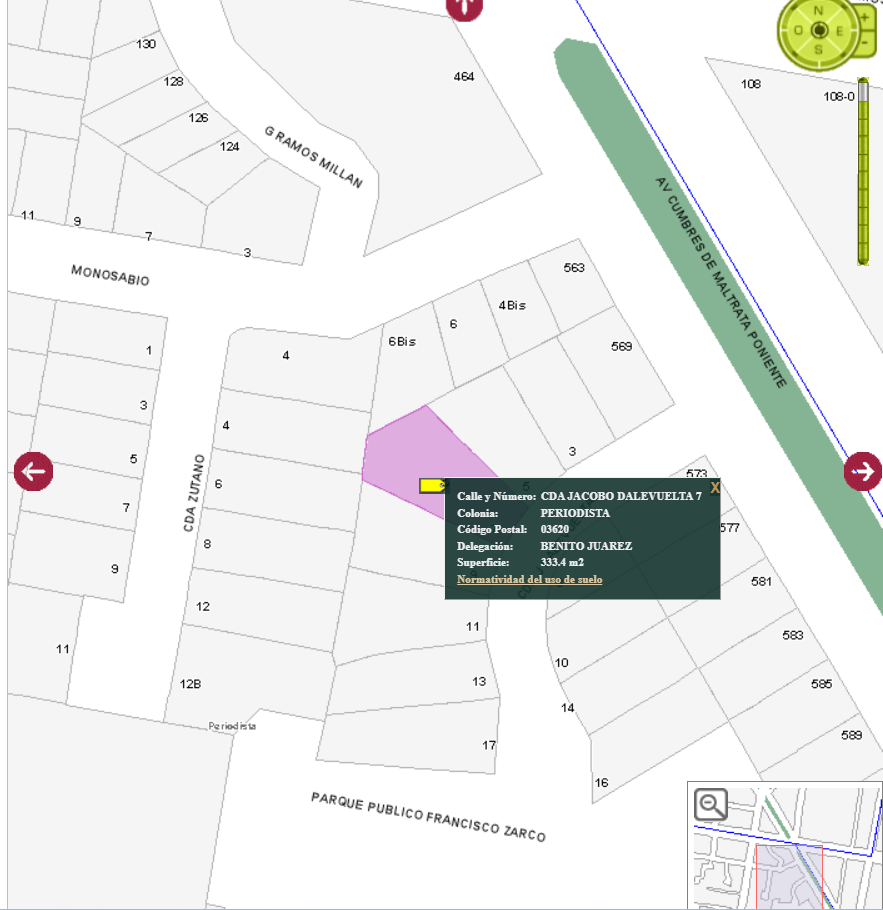Click the PARQUE PUBLICO FRANCISCO ZARCO label

coord(428,817)
